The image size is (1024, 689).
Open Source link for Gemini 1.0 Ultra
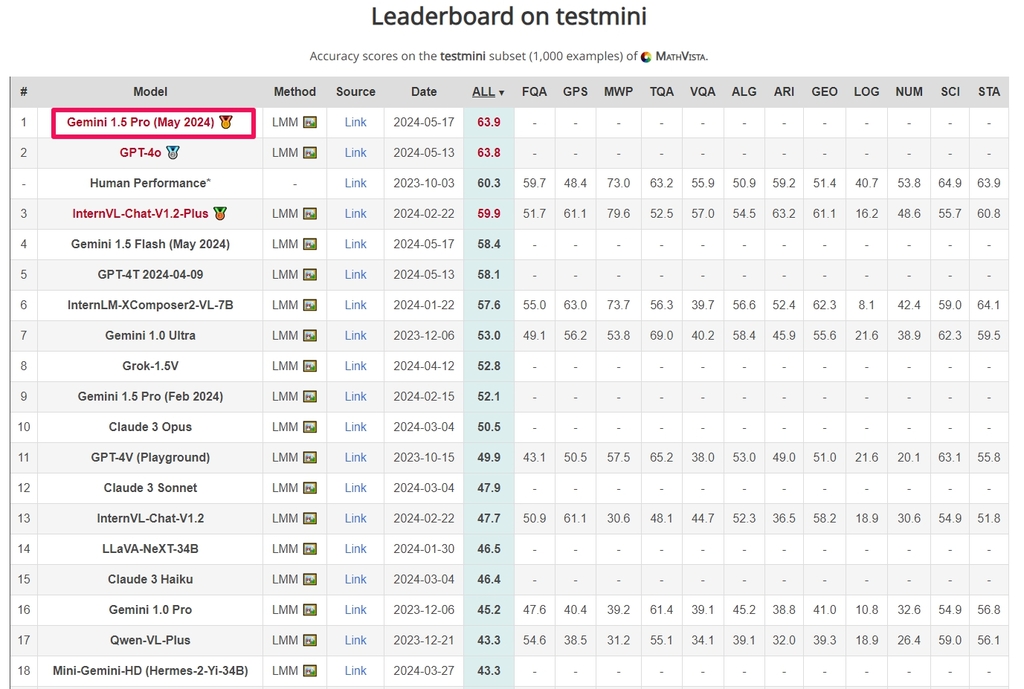[x=355, y=335]
